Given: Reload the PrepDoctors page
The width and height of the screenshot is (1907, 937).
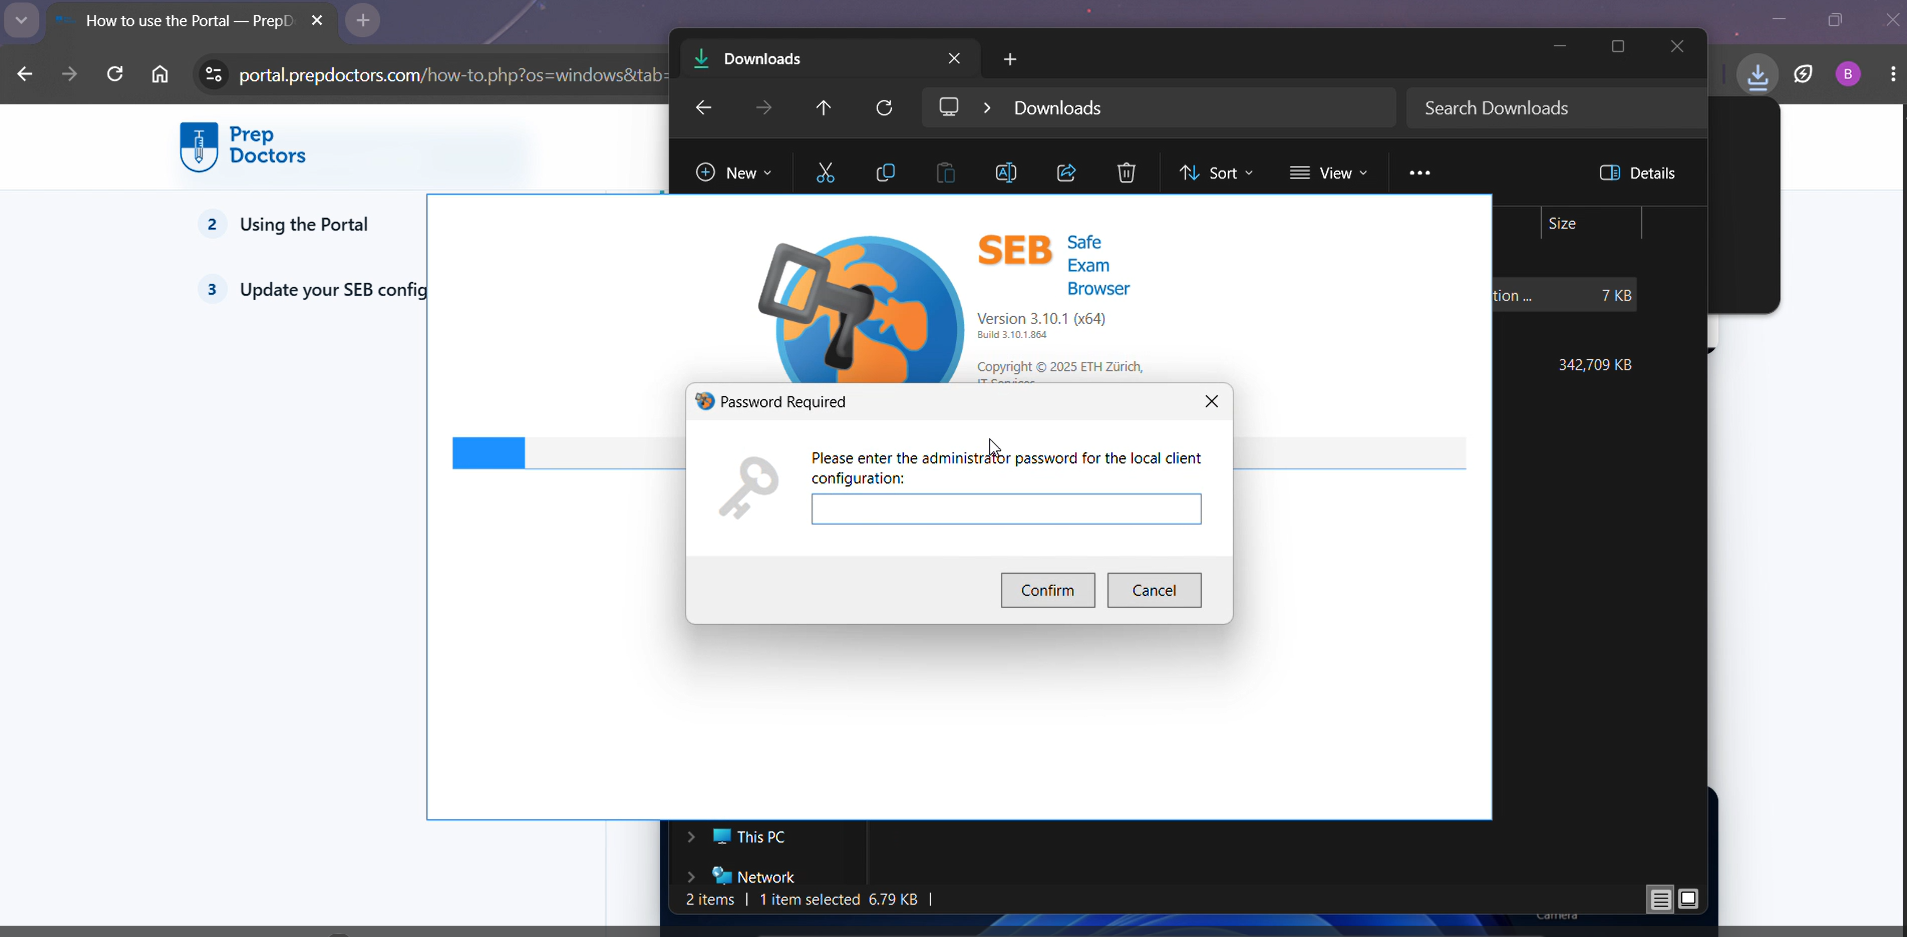Looking at the screenshot, I should point(115,75).
